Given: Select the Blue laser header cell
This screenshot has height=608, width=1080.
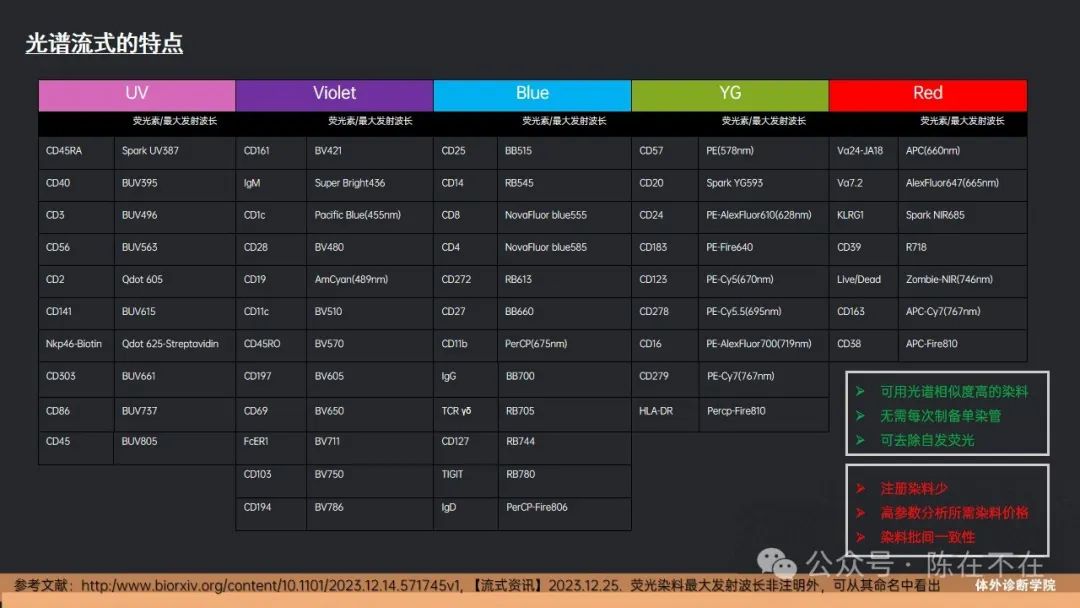Looking at the screenshot, I should [x=532, y=94].
